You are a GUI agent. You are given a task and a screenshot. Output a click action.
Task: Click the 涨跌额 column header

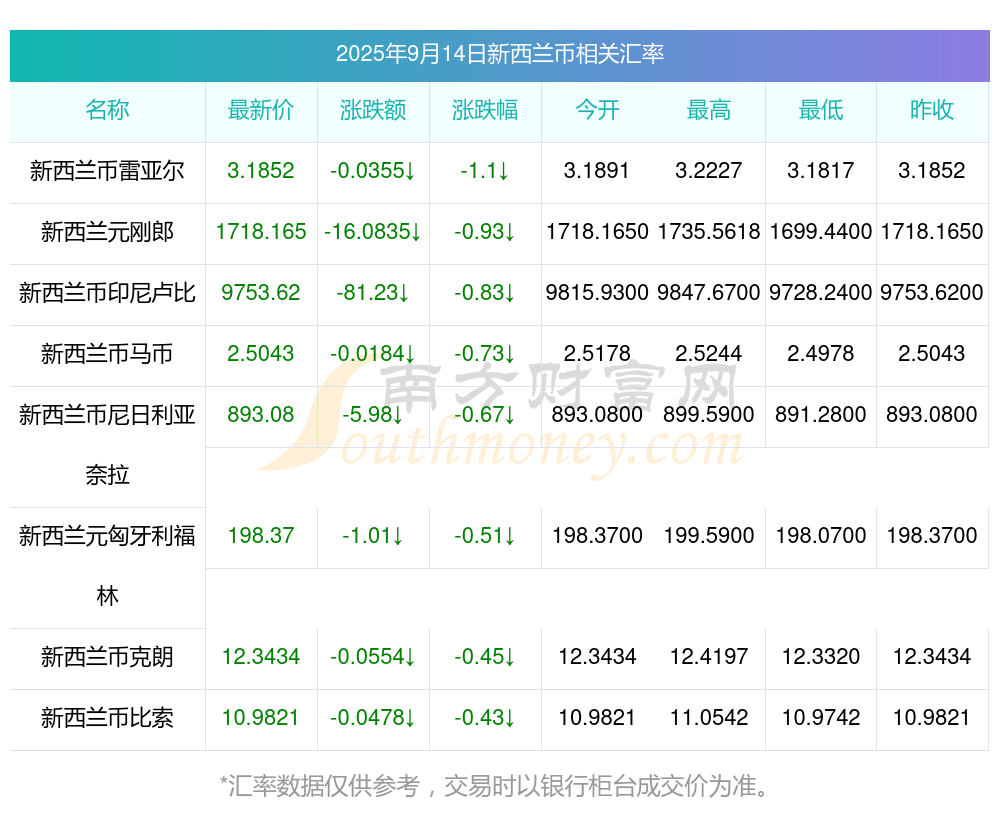point(373,110)
